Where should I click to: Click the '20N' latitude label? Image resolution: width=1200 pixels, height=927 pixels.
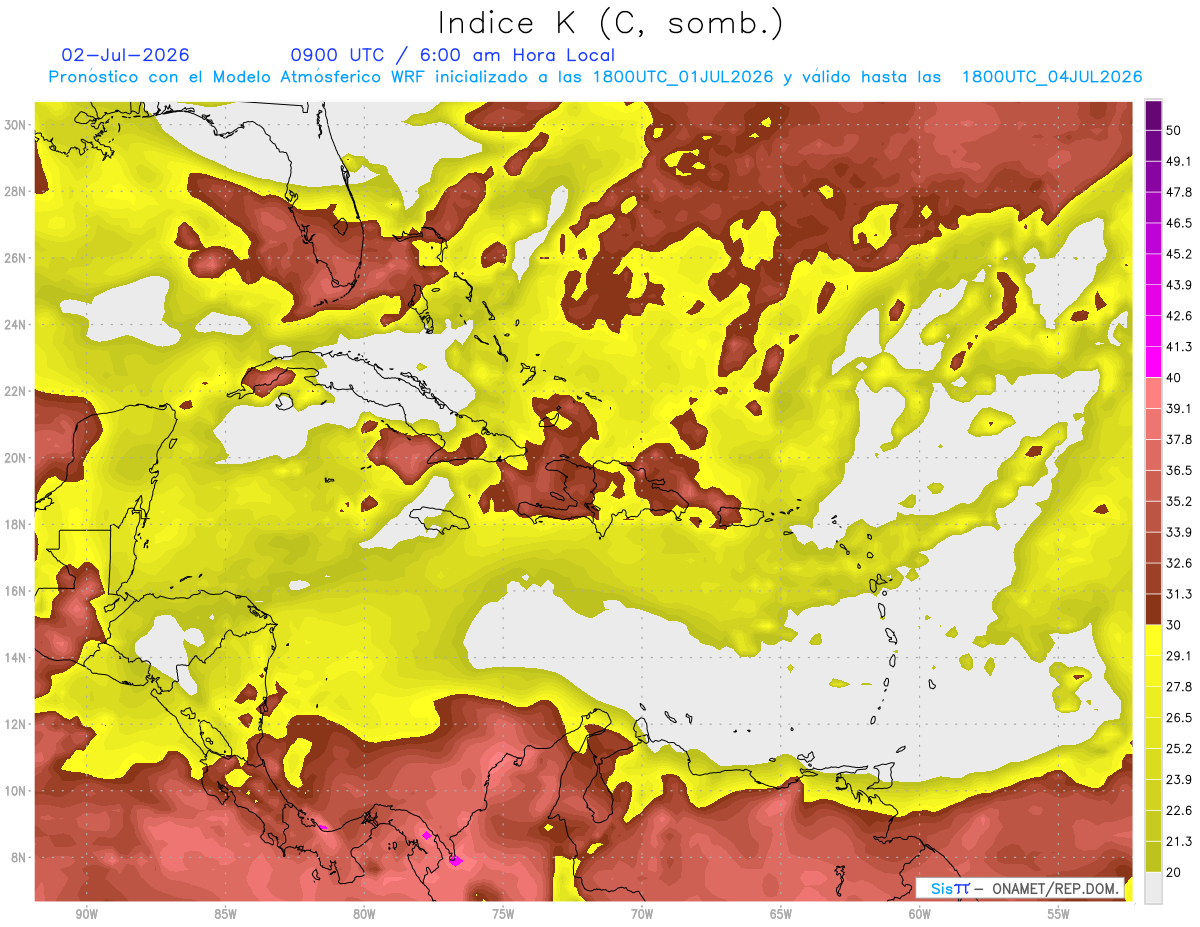(17, 458)
